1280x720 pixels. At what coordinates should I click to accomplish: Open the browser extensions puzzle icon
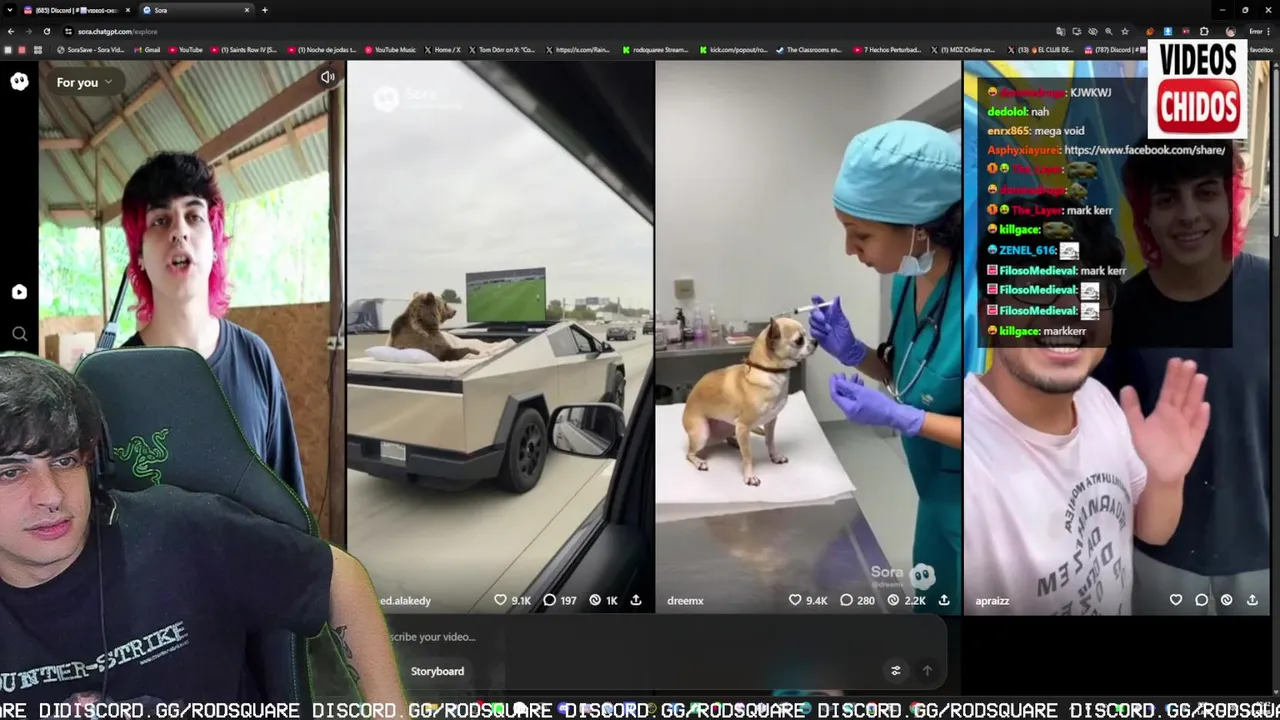point(1204,31)
